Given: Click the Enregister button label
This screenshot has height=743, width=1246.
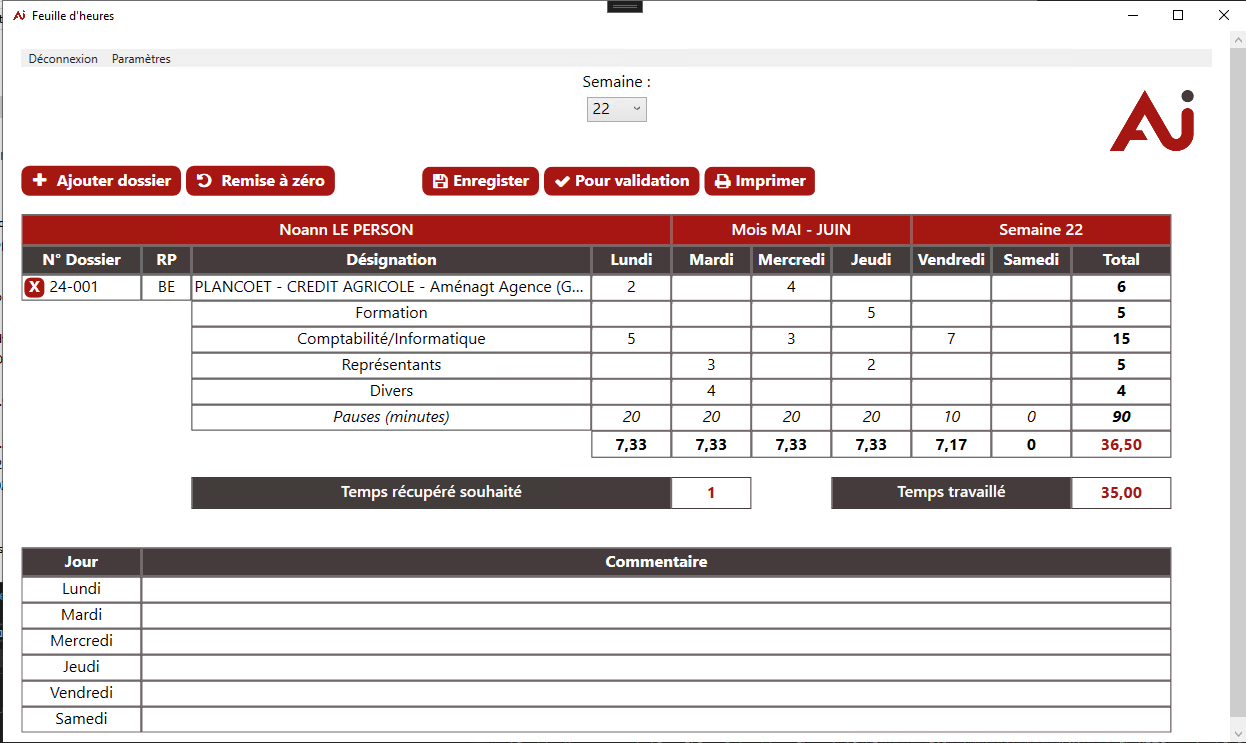Looking at the screenshot, I should pos(491,181).
